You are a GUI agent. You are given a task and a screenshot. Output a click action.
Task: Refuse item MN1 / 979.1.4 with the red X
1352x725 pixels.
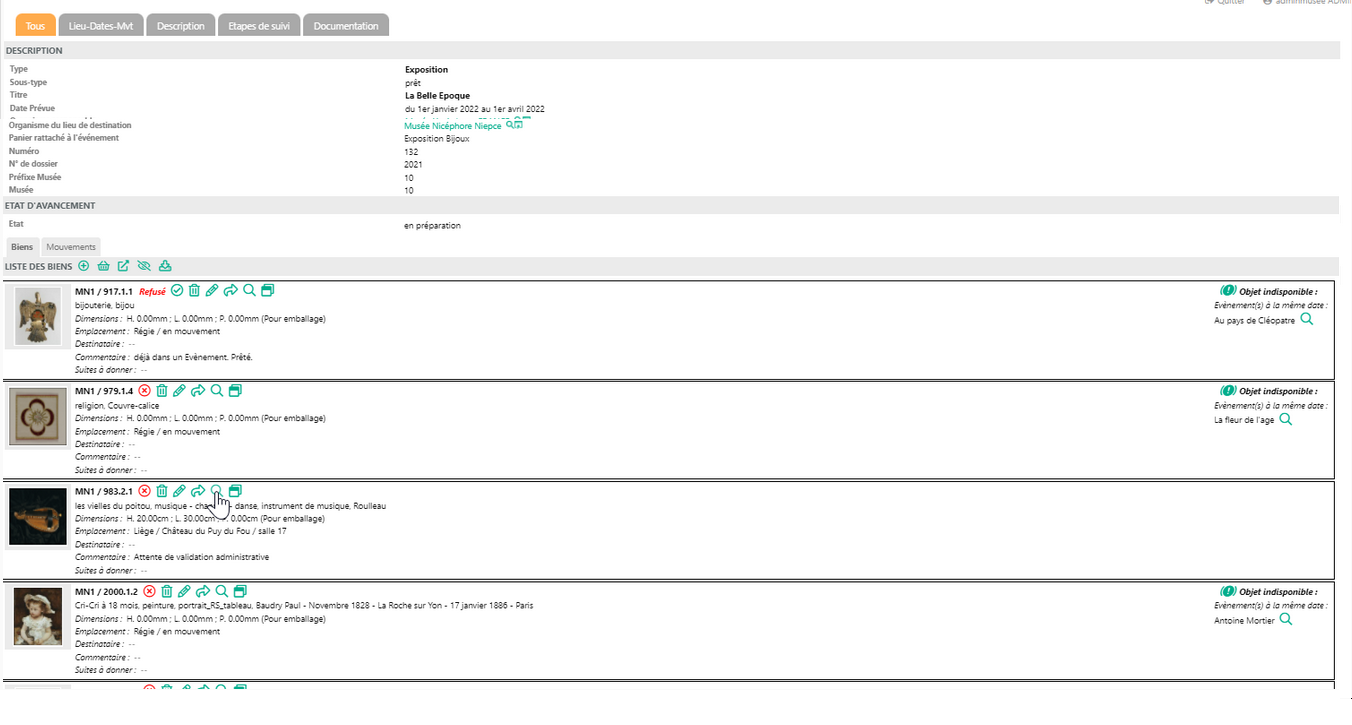(144, 390)
